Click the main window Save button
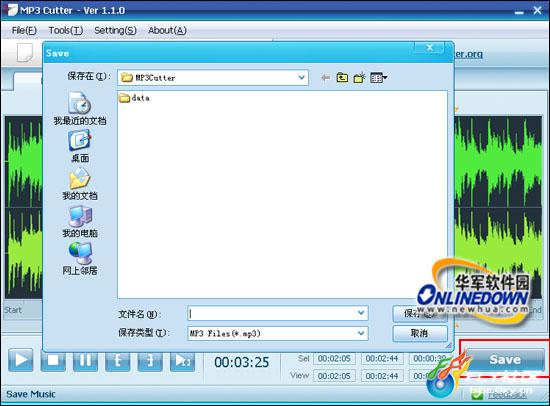550x406 pixels. [x=504, y=359]
